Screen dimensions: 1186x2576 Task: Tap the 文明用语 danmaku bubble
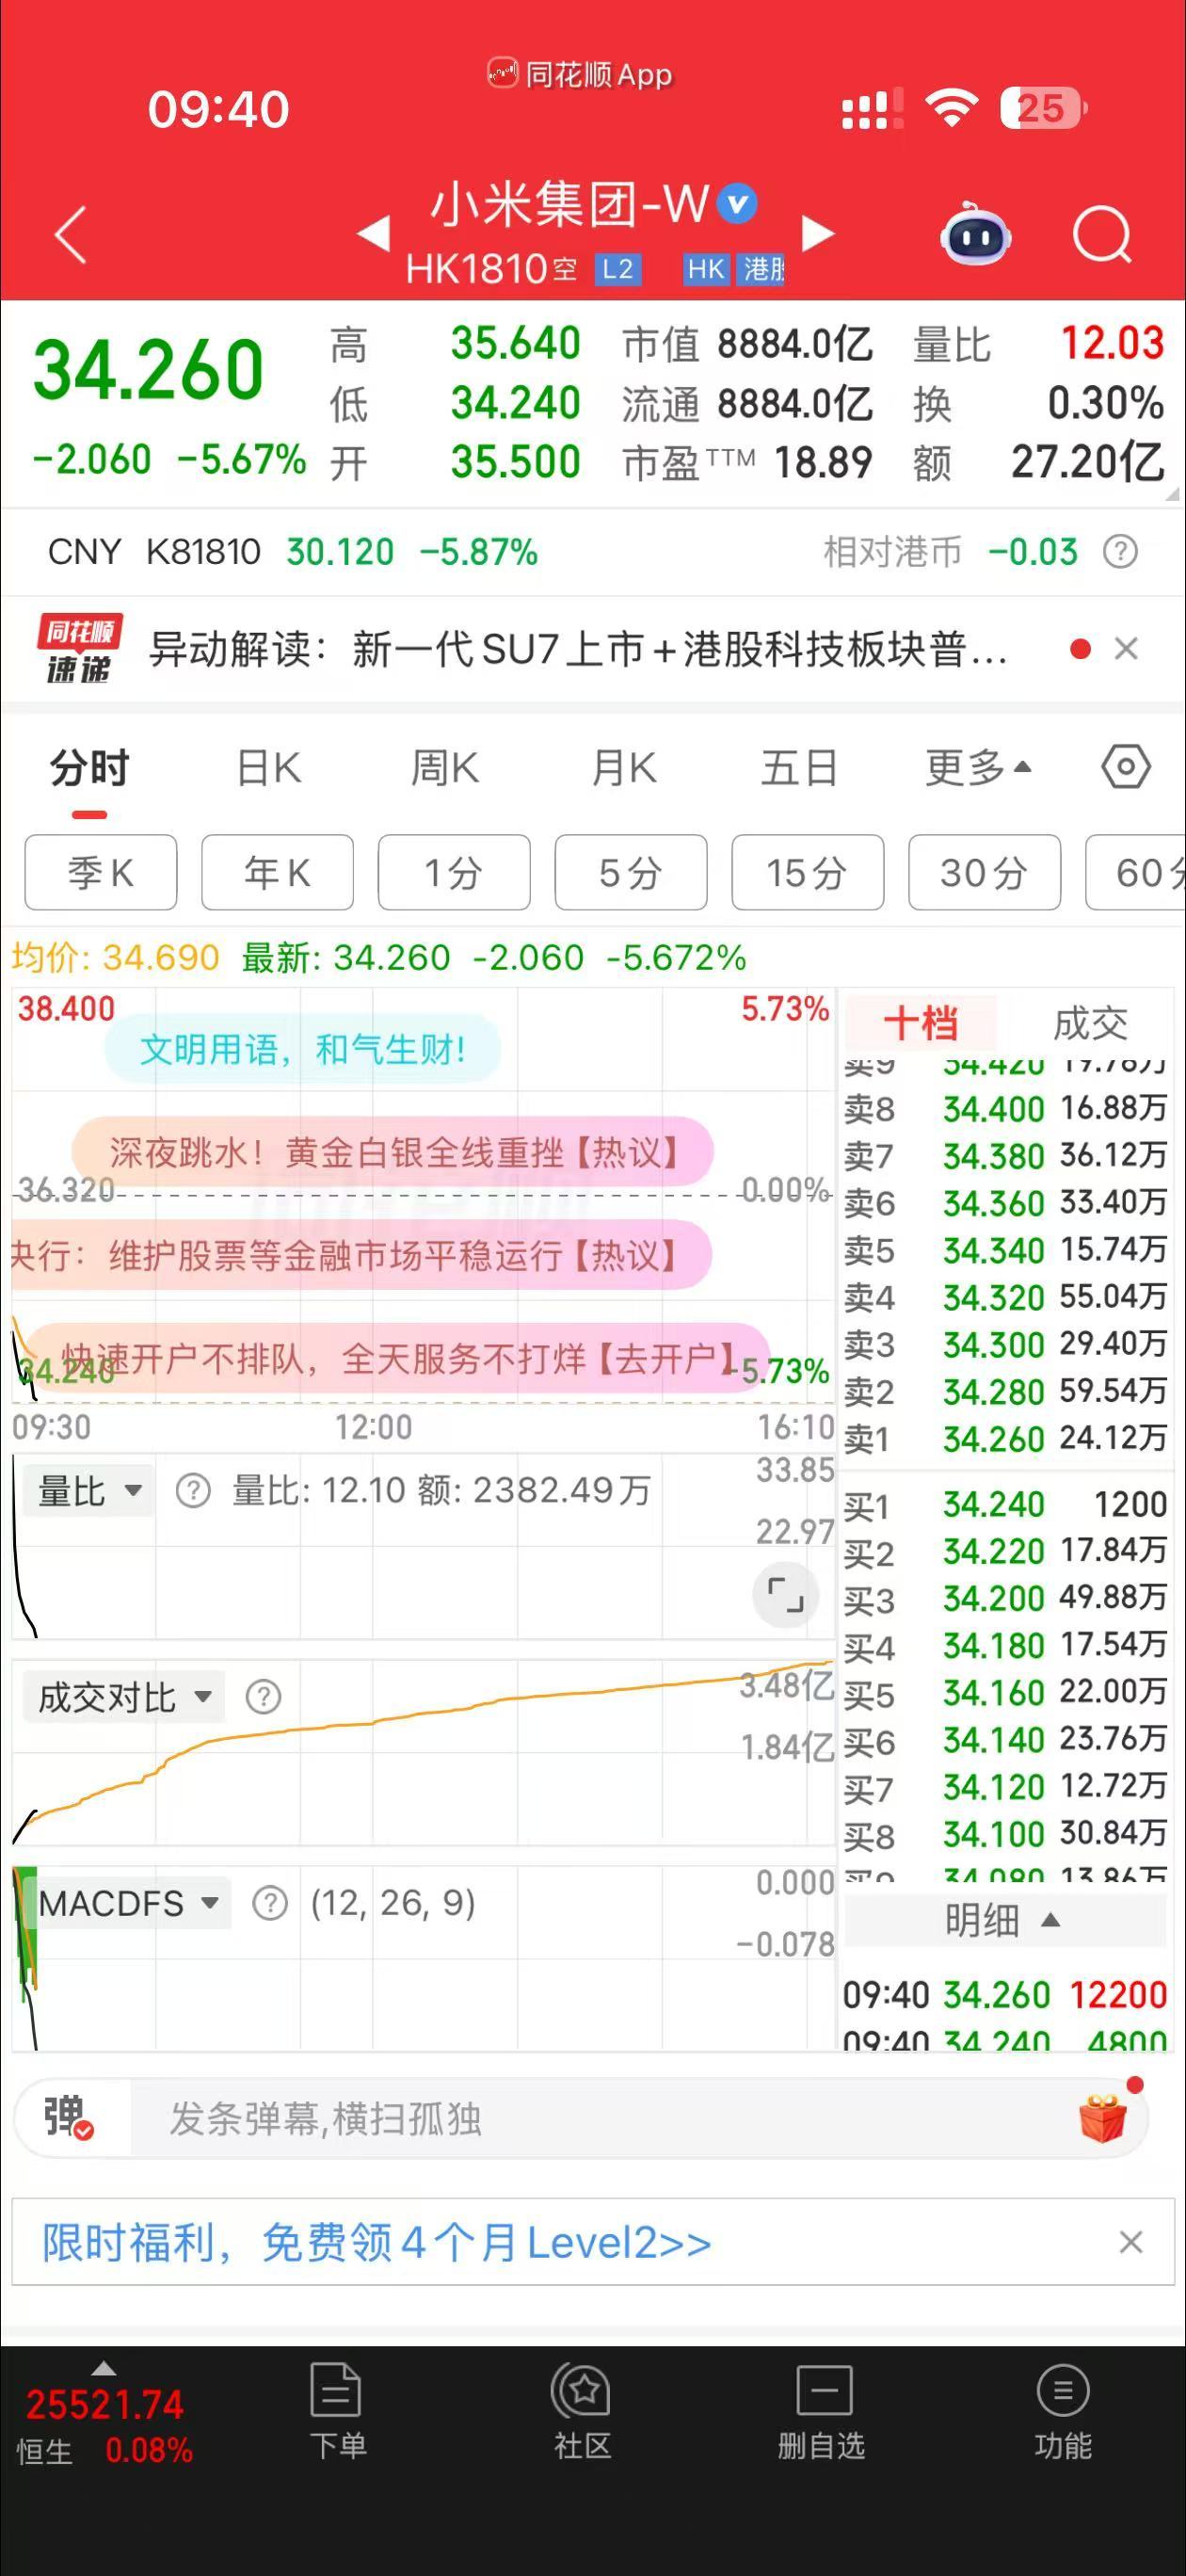[302, 1049]
